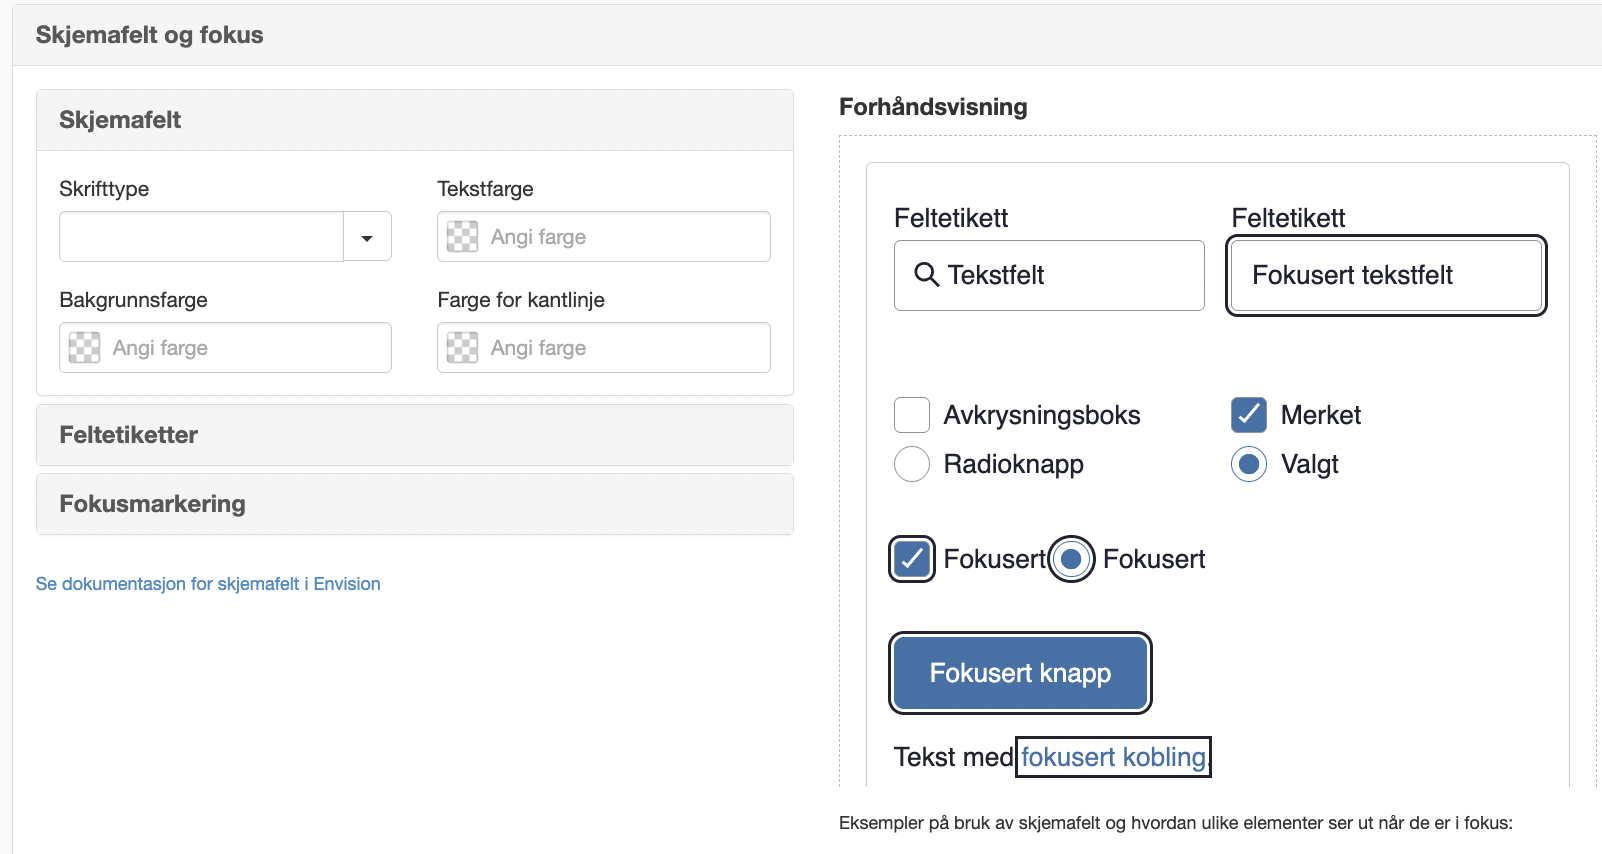Click the Fokusert knapp button
The image size is (1602, 854).
tap(1020, 673)
